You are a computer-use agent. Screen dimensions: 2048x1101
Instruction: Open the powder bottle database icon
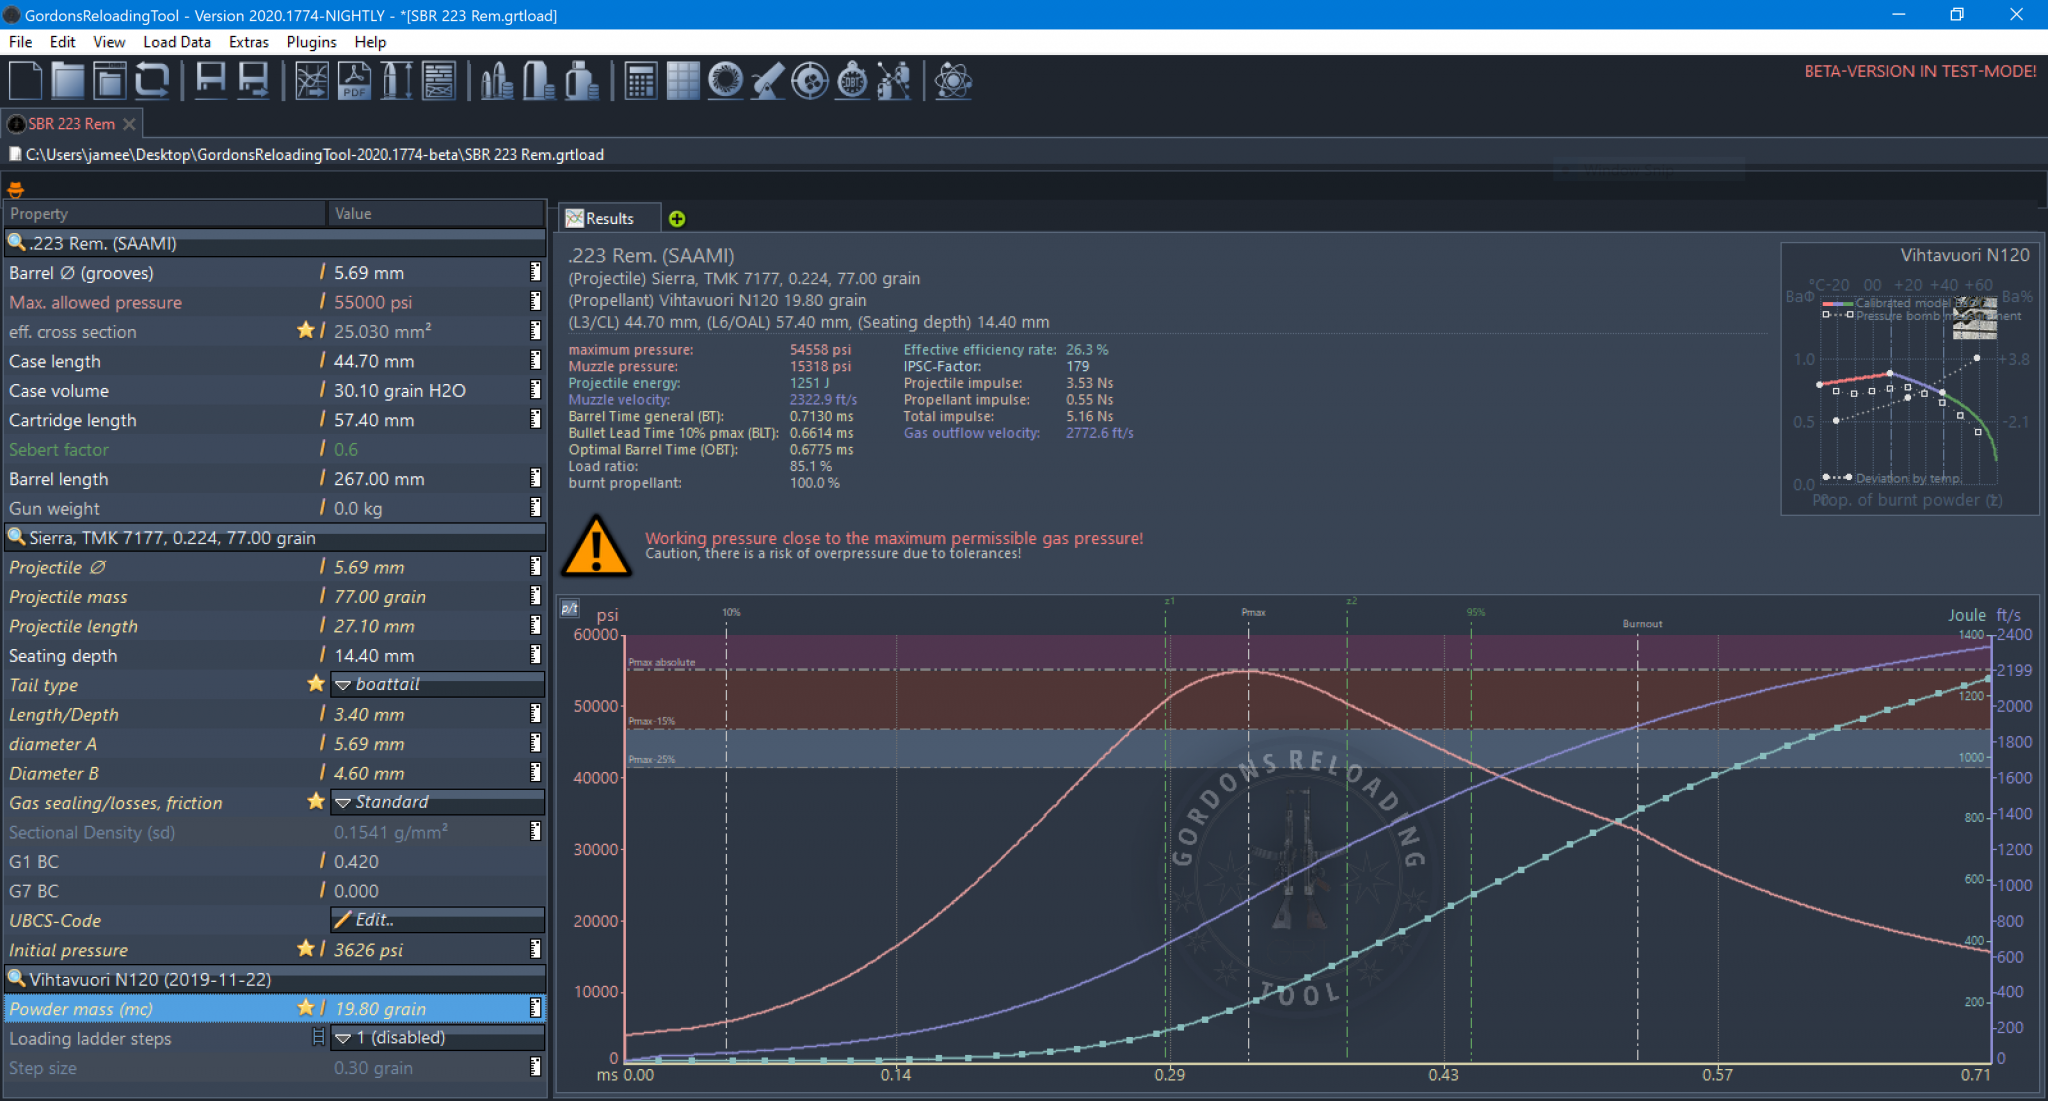point(580,81)
